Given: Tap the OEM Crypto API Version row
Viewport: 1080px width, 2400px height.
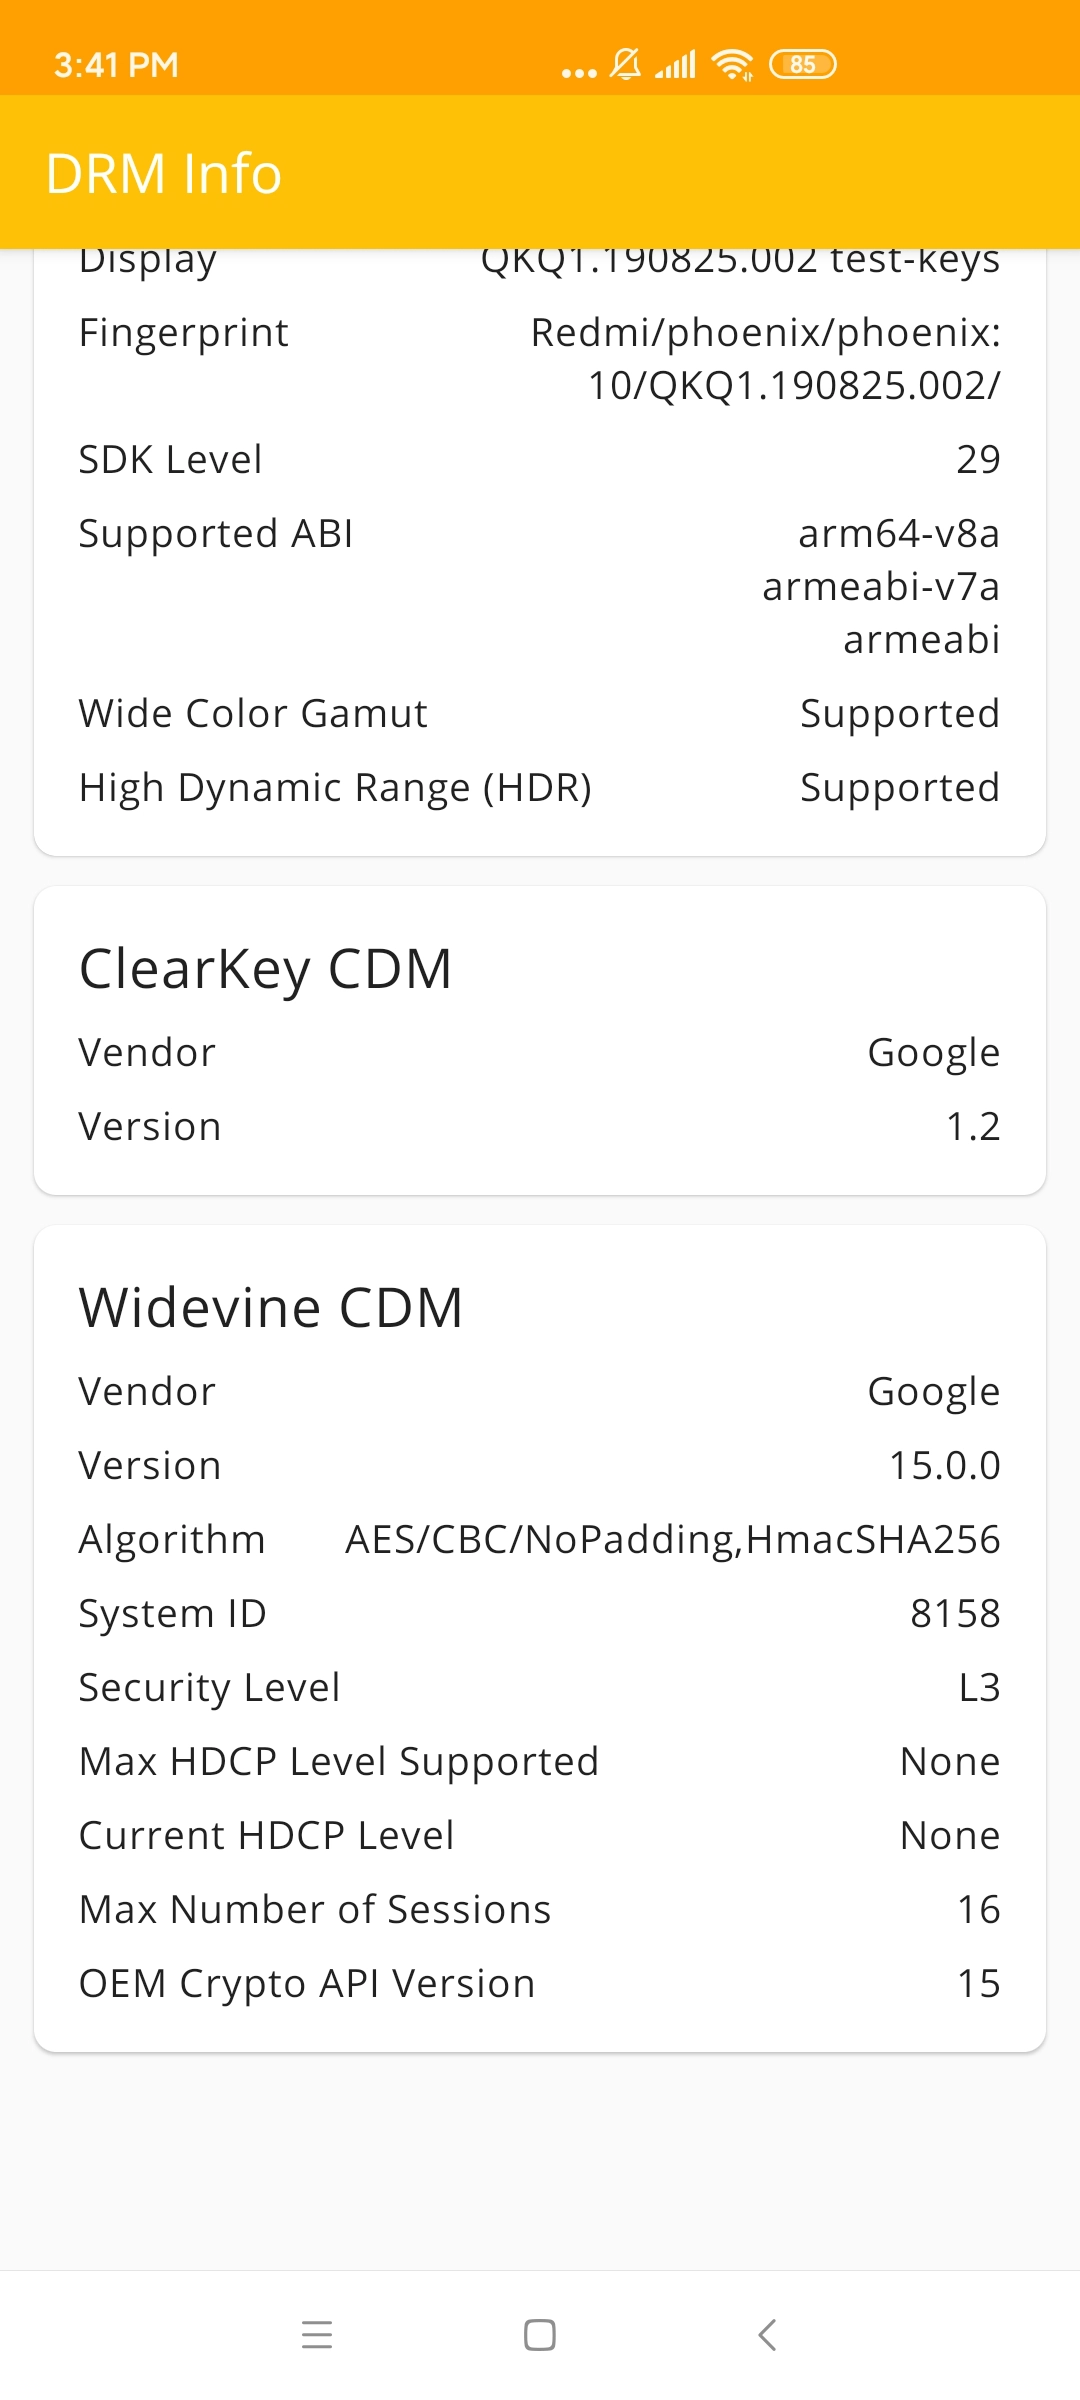Looking at the screenshot, I should tap(540, 1983).
